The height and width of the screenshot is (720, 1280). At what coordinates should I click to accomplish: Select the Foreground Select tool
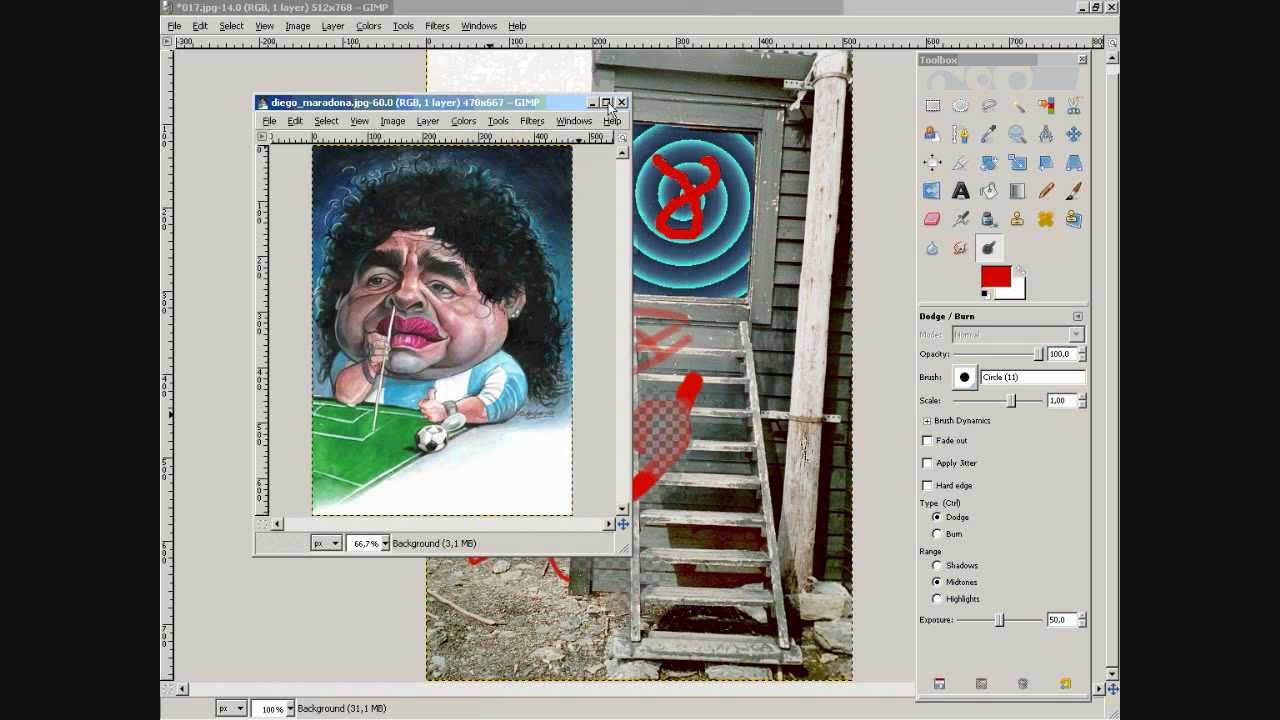(932, 134)
